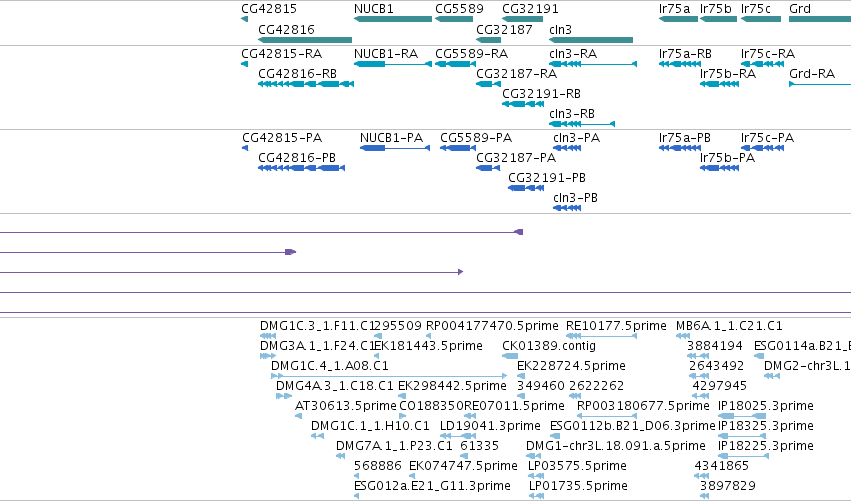Select the Grd gene label
The width and height of the screenshot is (851, 501).
click(x=800, y=9)
